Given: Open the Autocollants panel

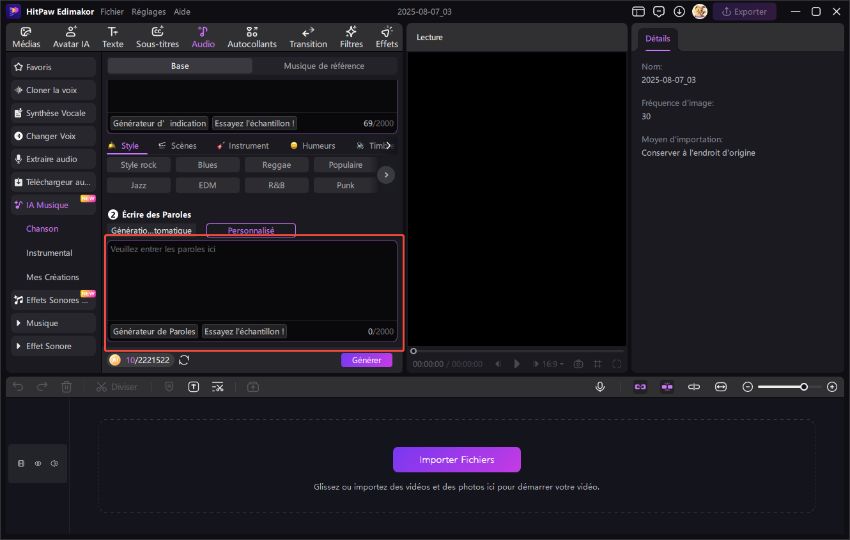Looking at the screenshot, I should coord(252,37).
